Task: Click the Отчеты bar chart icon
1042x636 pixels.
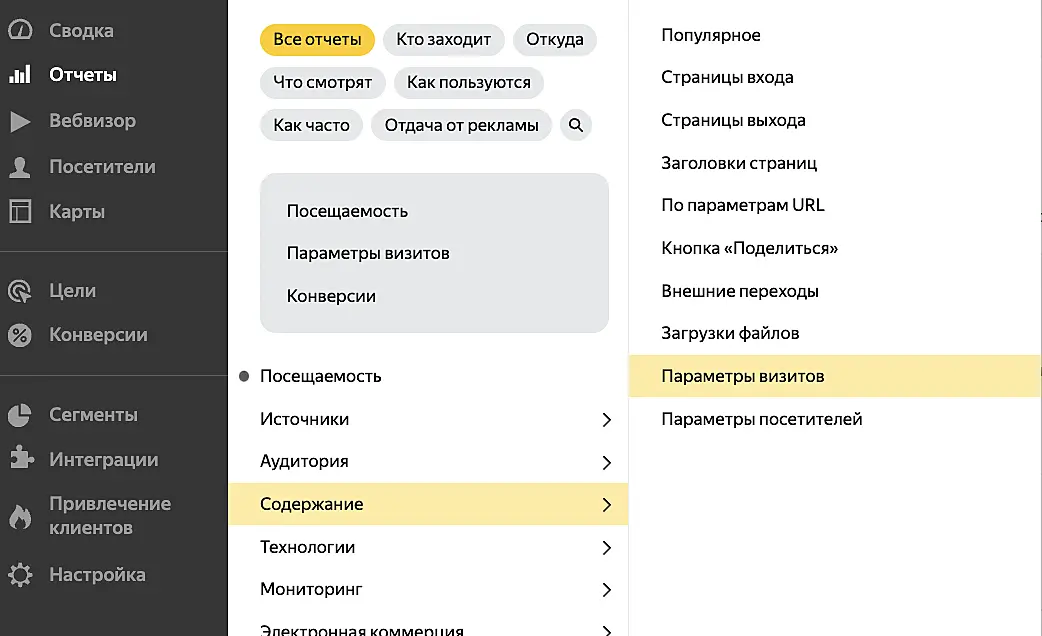Action: 20,75
